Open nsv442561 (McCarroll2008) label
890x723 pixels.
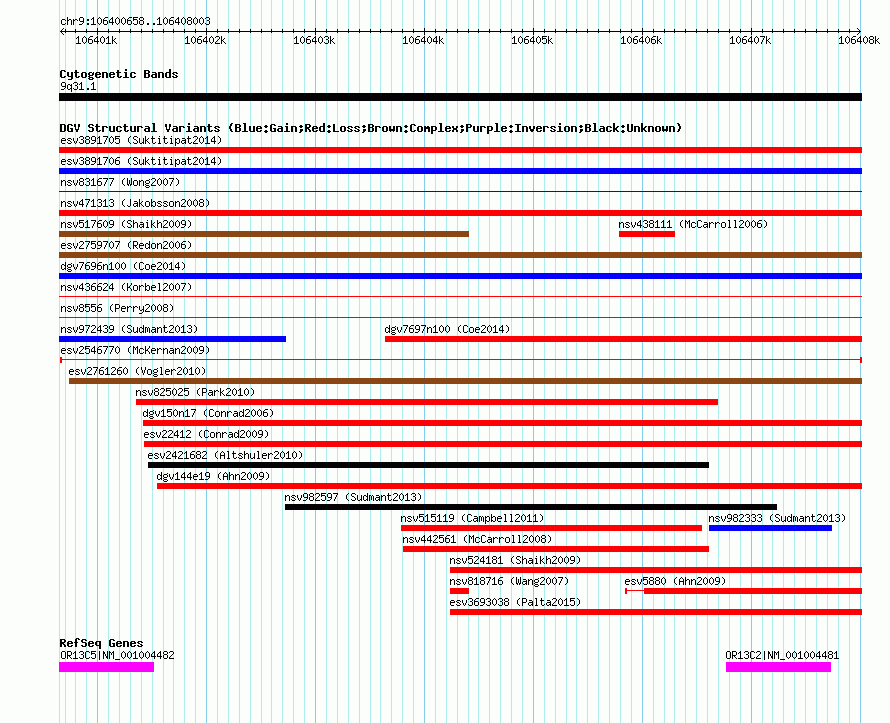coord(477,539)
